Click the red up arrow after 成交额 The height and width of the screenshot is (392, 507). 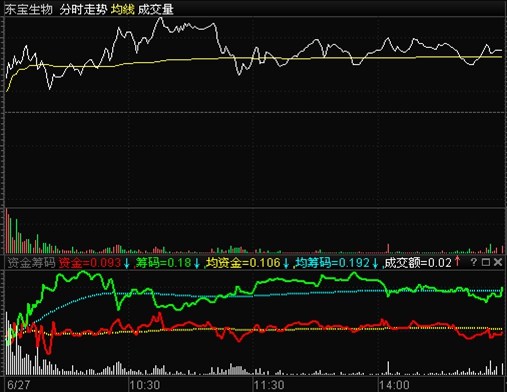(x=457, y=262)
